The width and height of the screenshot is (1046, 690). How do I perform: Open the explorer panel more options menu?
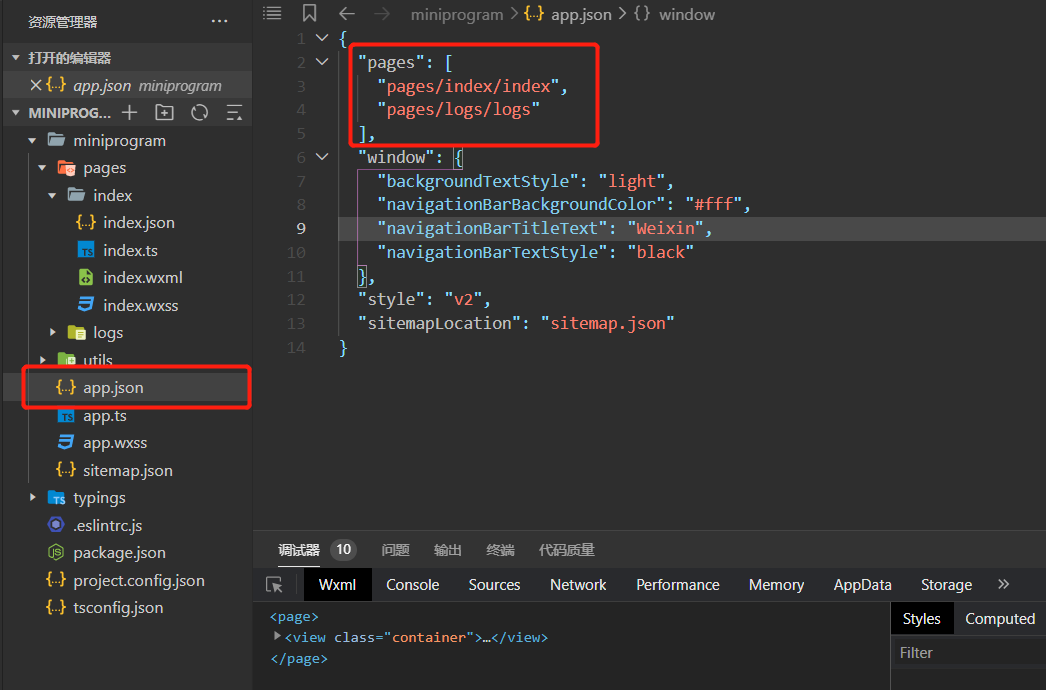(219, 21)
